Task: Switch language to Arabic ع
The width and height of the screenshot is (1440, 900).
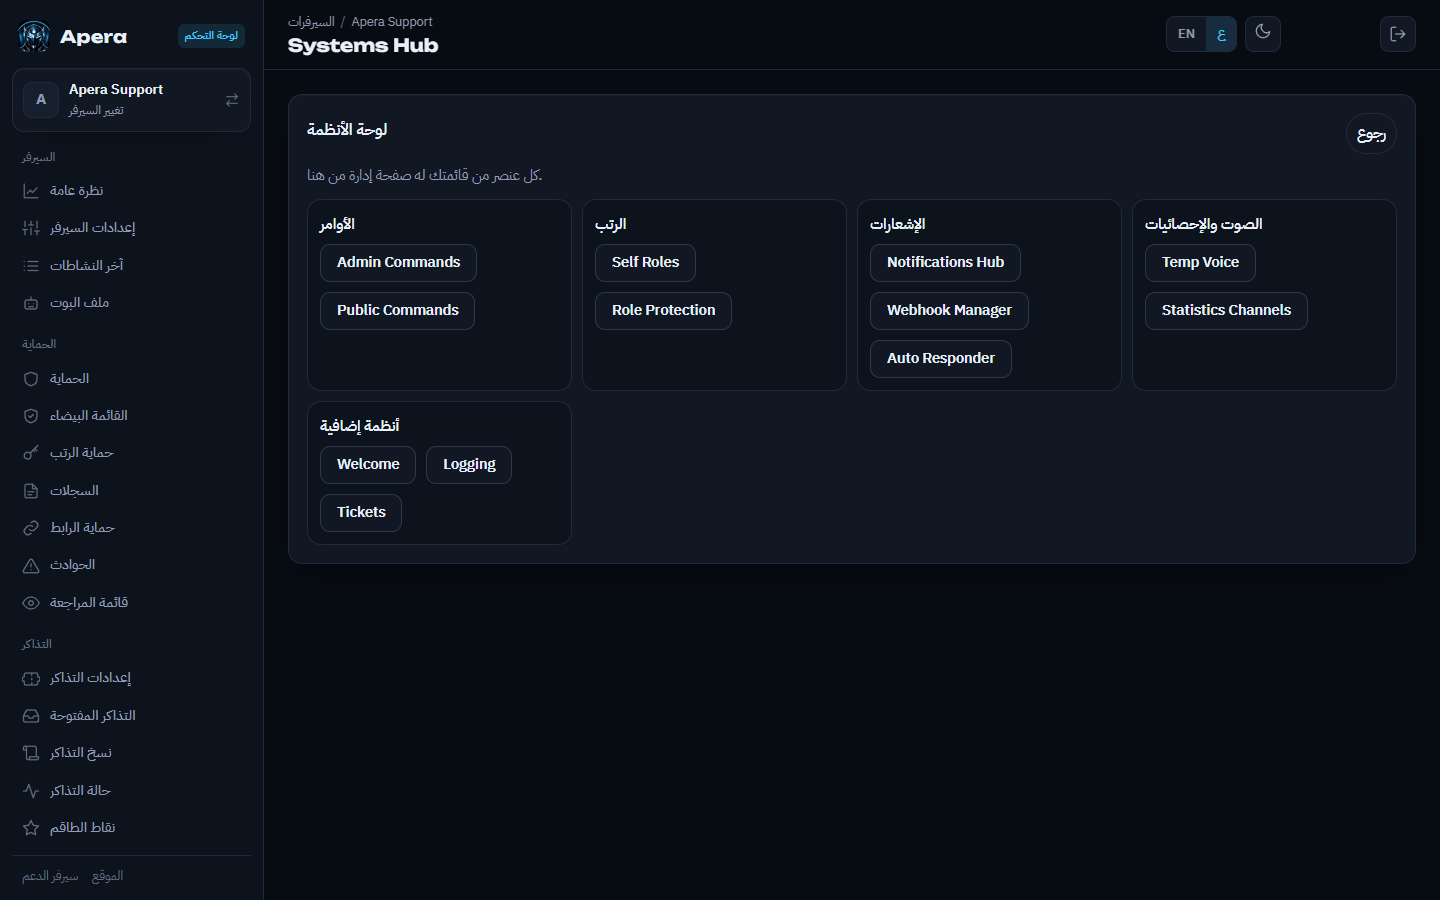Action: (1221, 34)
